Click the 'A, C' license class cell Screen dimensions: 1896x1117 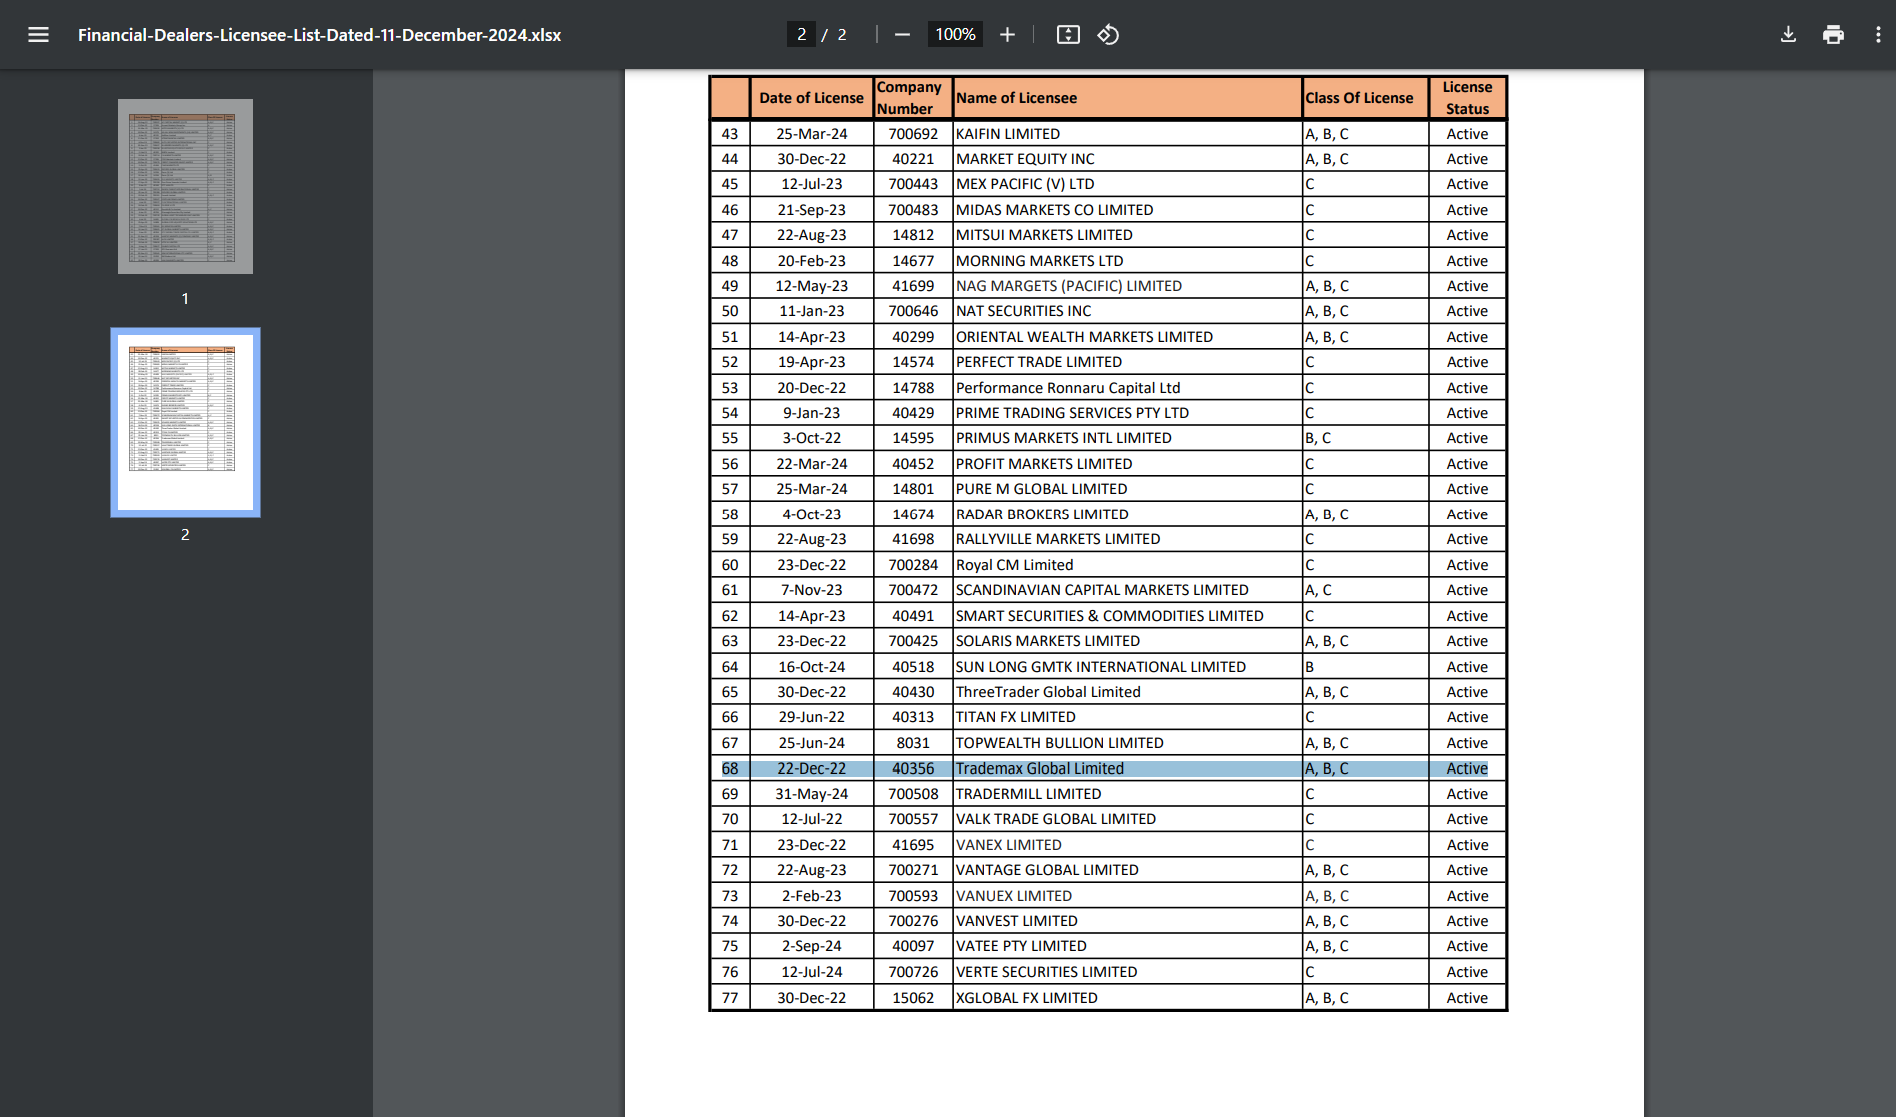[1365, 590]
